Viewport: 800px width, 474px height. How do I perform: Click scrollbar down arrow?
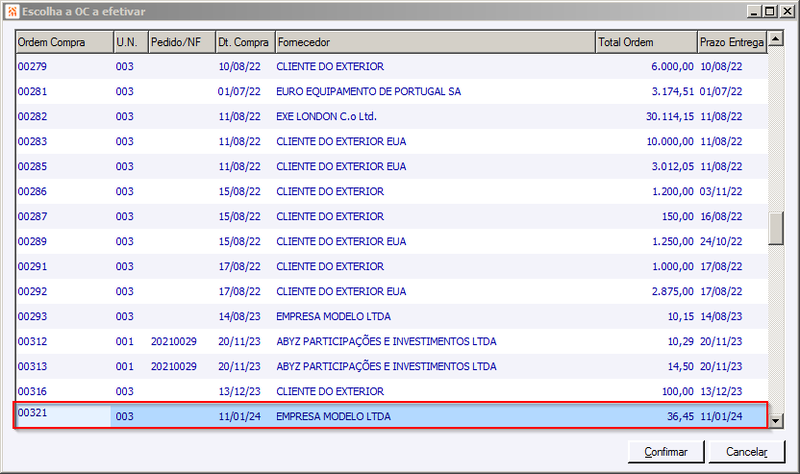(776, 421)
